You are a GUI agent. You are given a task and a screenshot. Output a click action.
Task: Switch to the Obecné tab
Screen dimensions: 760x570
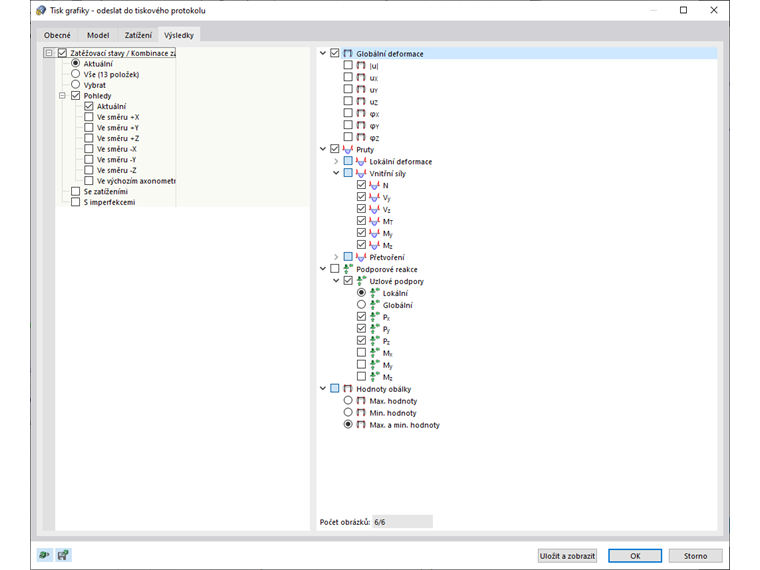click(x=57, y=35)
